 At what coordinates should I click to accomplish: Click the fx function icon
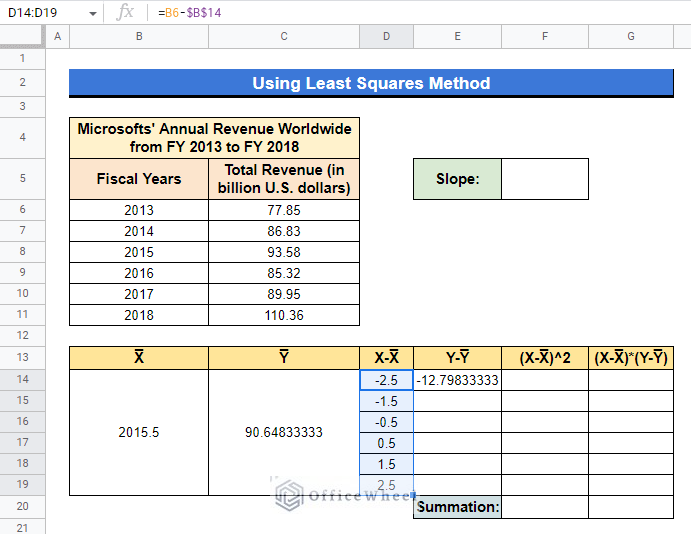coord(125,12)
